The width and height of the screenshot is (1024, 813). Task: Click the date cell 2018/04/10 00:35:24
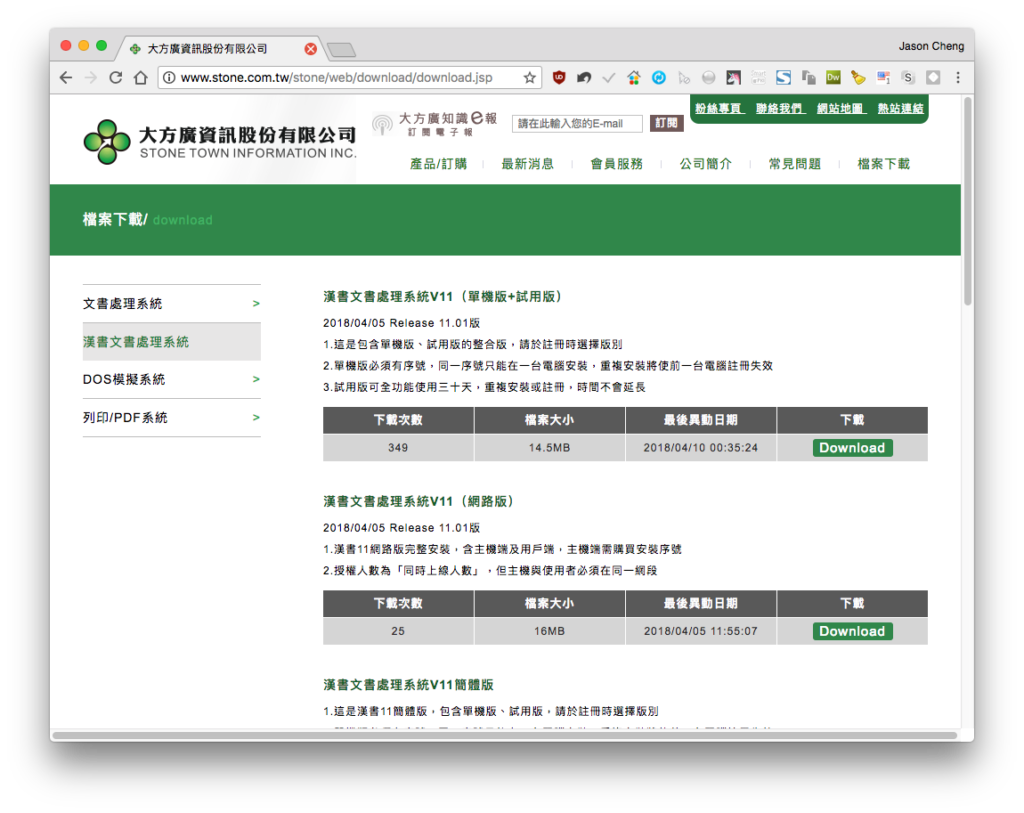(x=701, y=448)
